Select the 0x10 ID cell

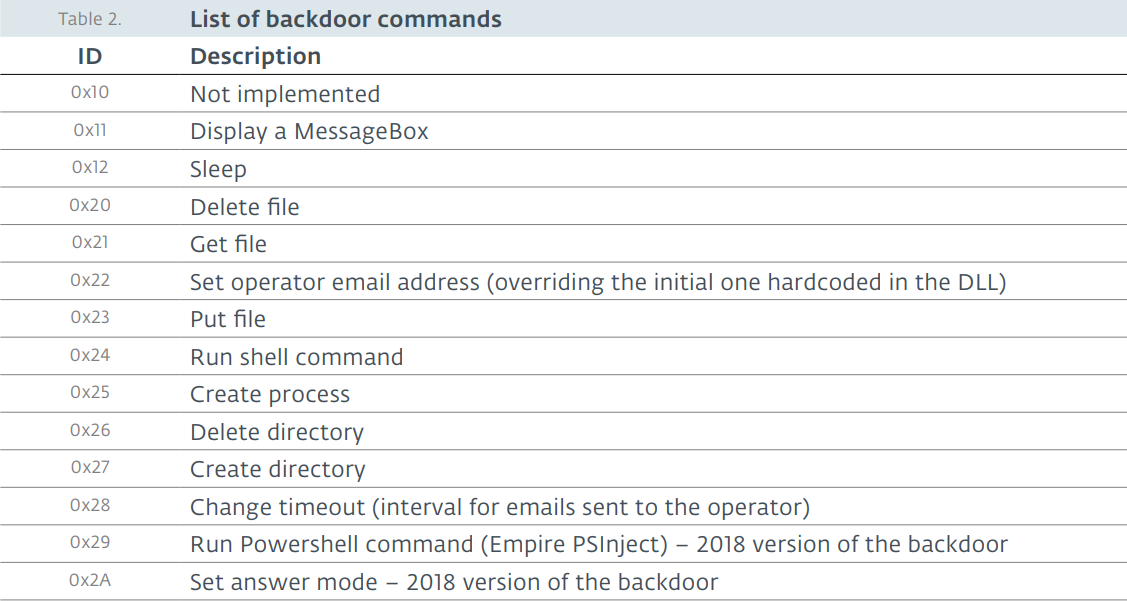click(x=90, y=92)
